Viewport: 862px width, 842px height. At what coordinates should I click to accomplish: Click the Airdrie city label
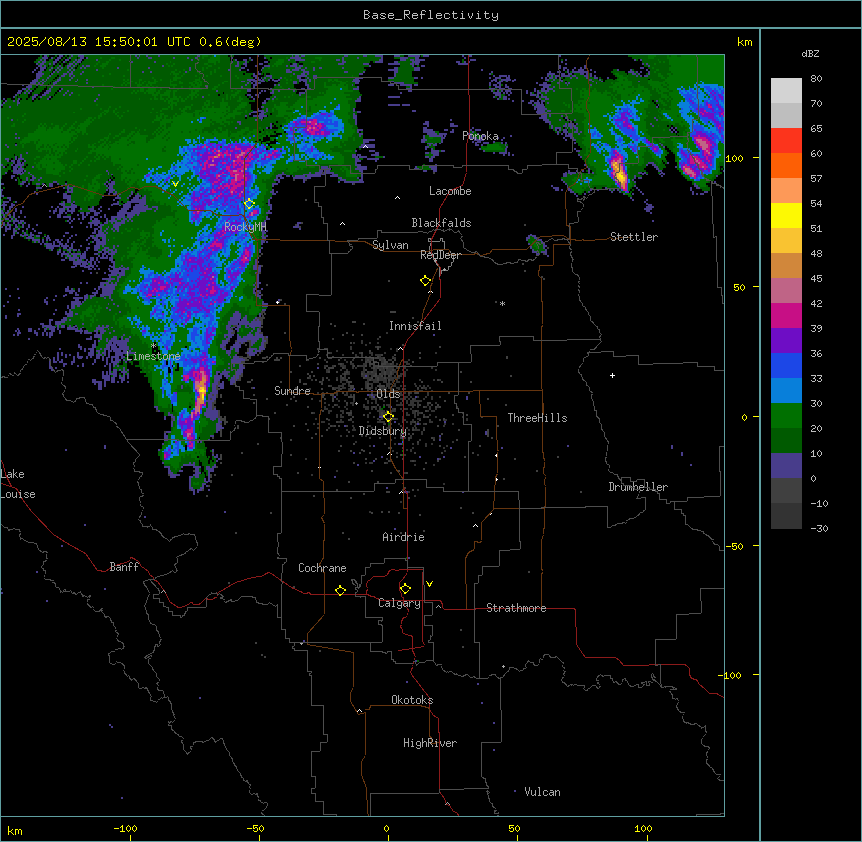[x=404, y=537]
